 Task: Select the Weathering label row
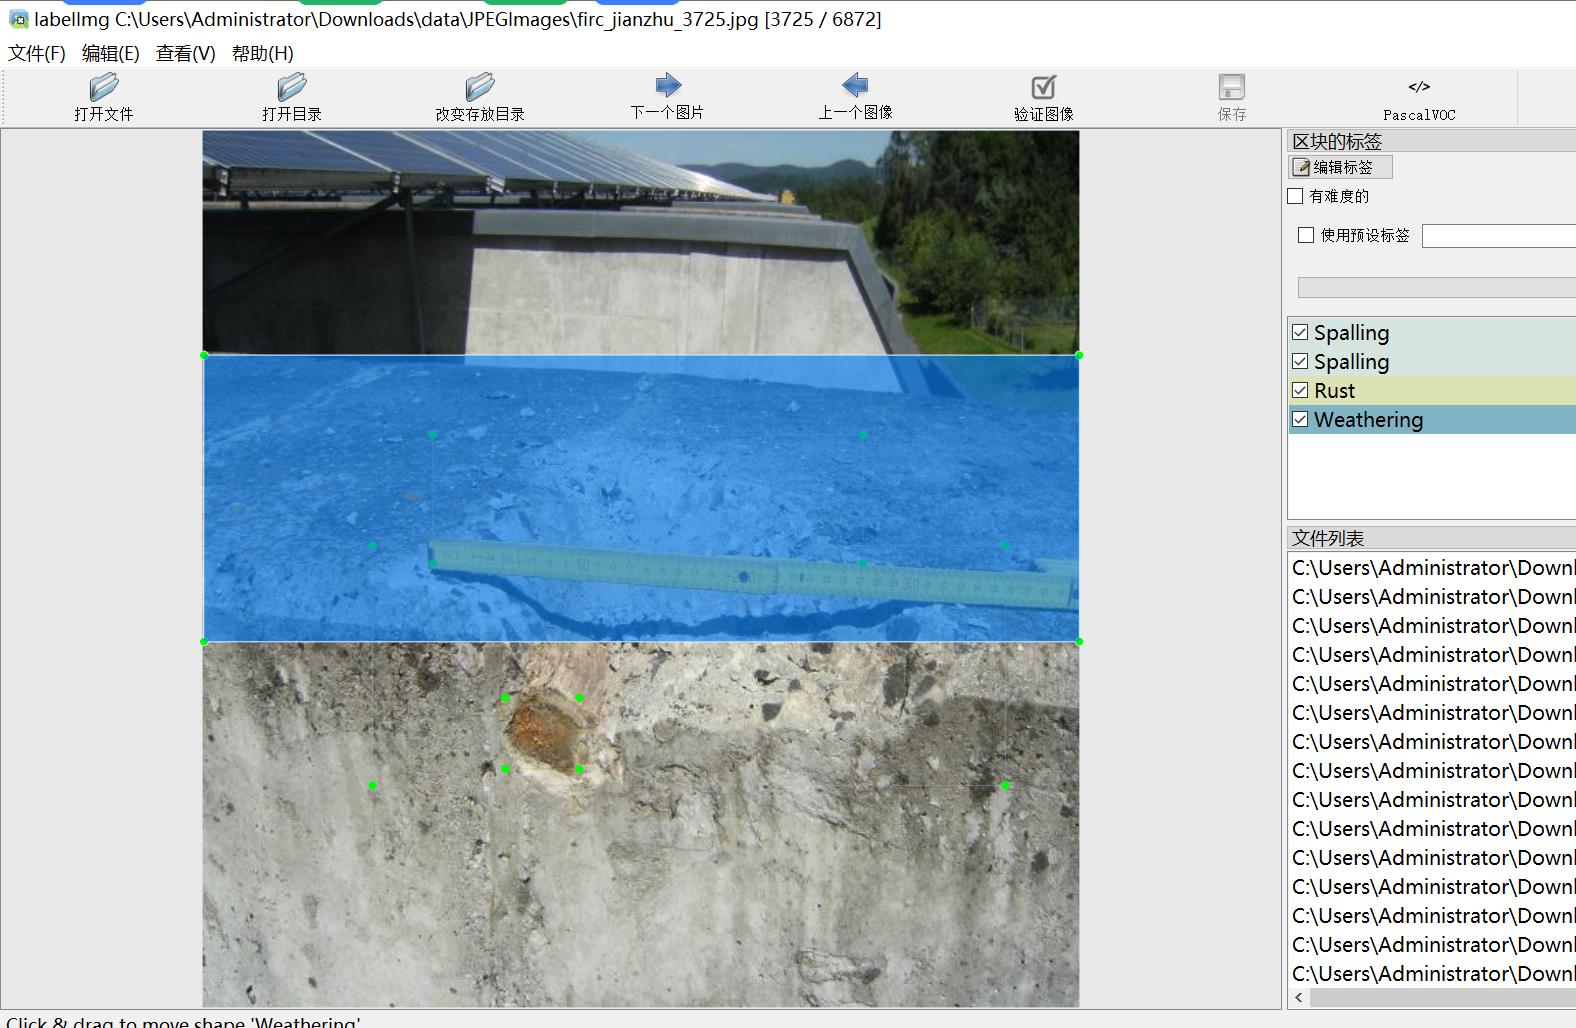[x=1432, y=419]
